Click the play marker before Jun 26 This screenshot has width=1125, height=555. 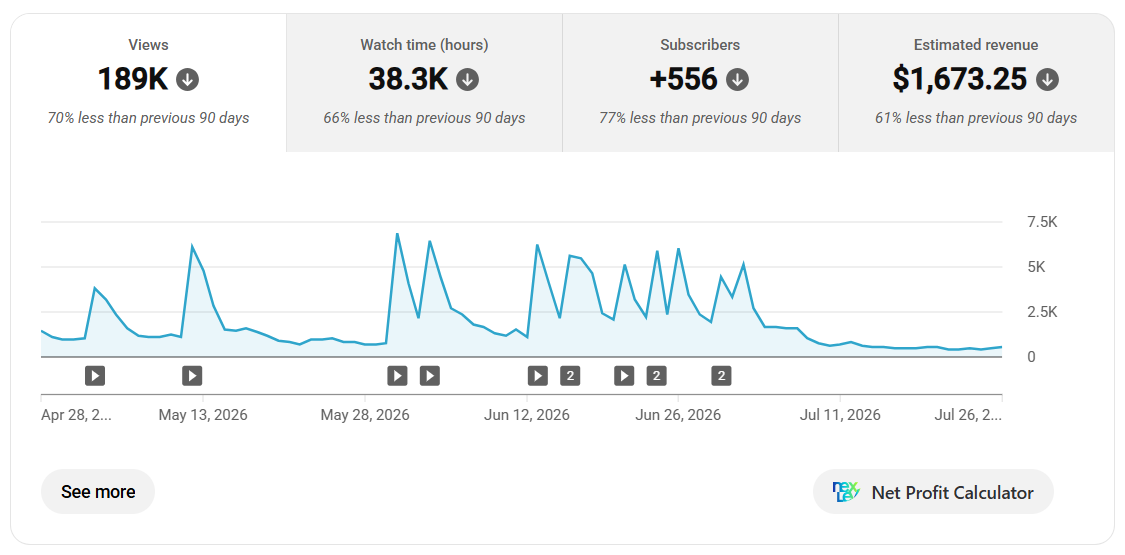[624, 375]
